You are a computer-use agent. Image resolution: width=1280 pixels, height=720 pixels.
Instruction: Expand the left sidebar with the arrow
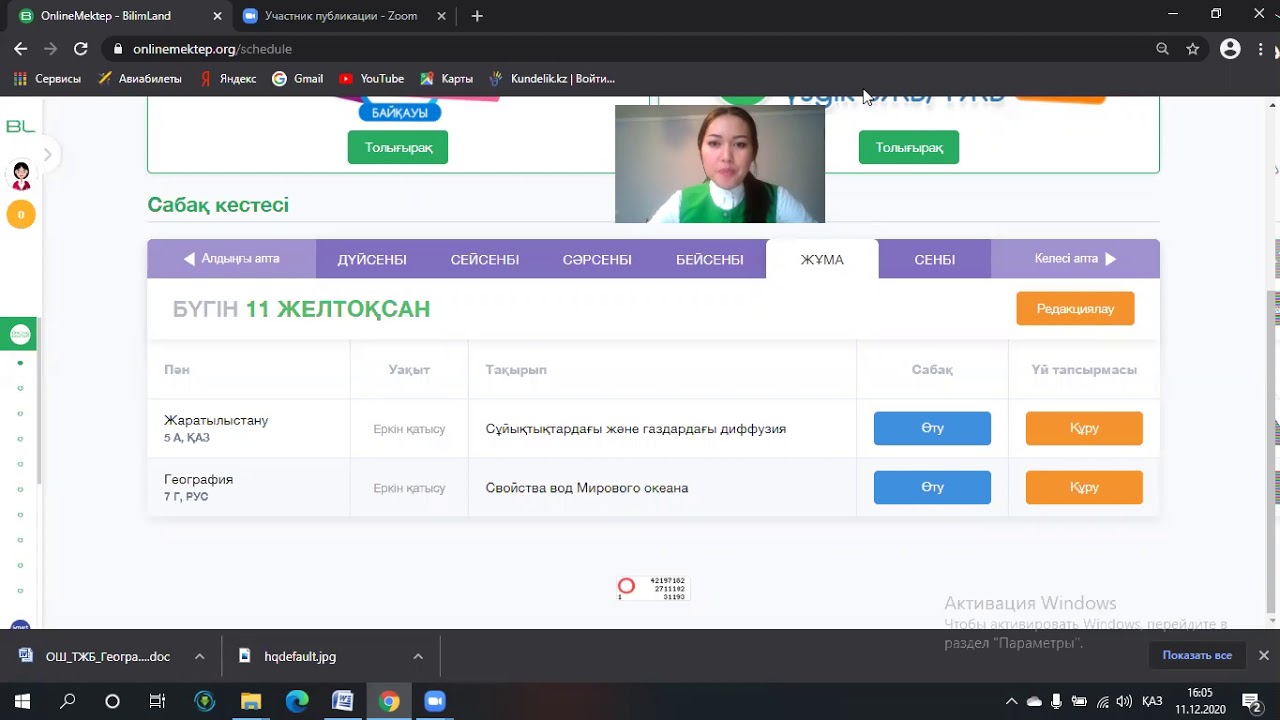point(47,154)
